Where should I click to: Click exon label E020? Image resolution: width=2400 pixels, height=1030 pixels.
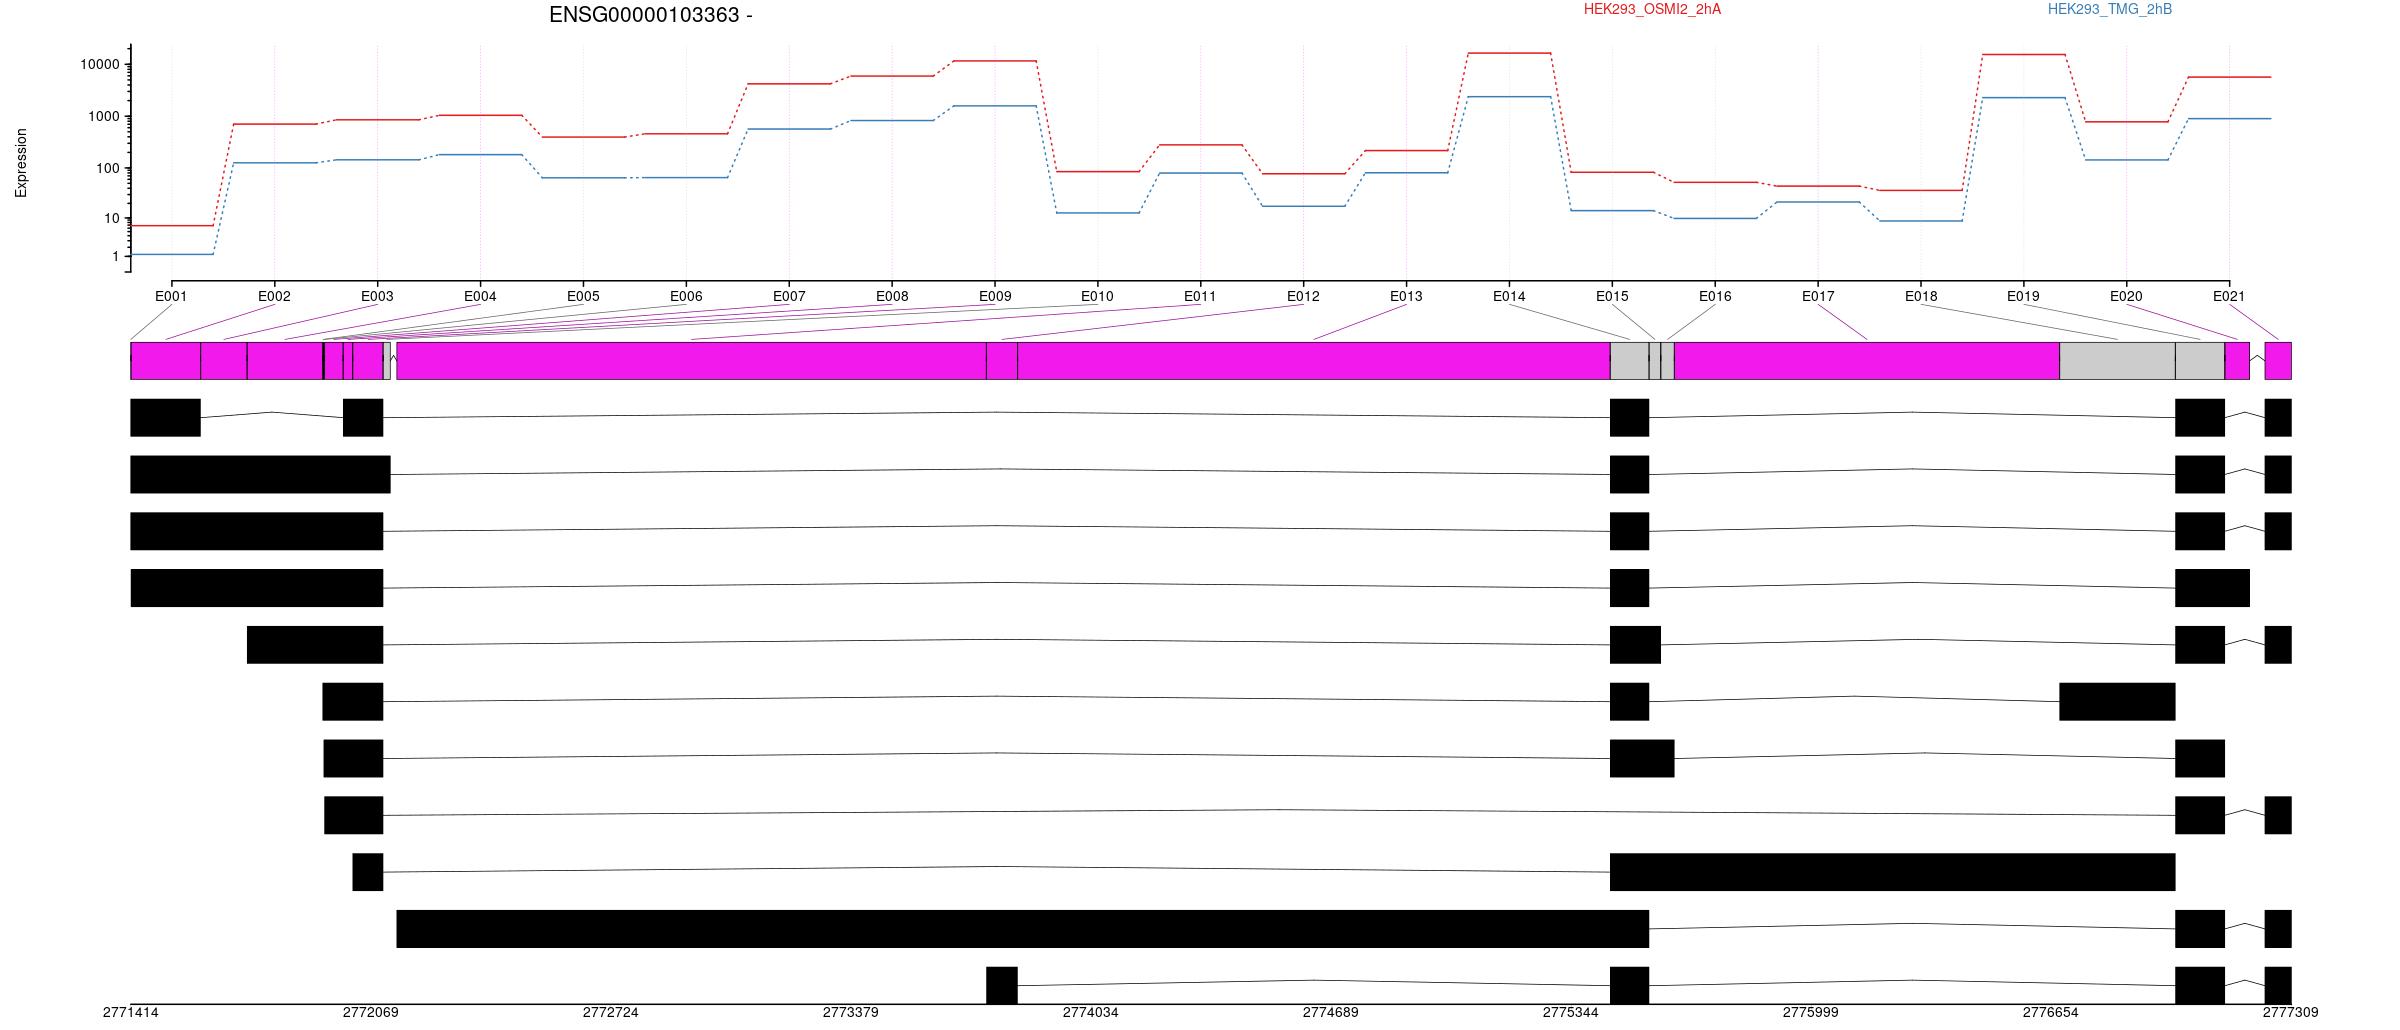(2126, 297)
